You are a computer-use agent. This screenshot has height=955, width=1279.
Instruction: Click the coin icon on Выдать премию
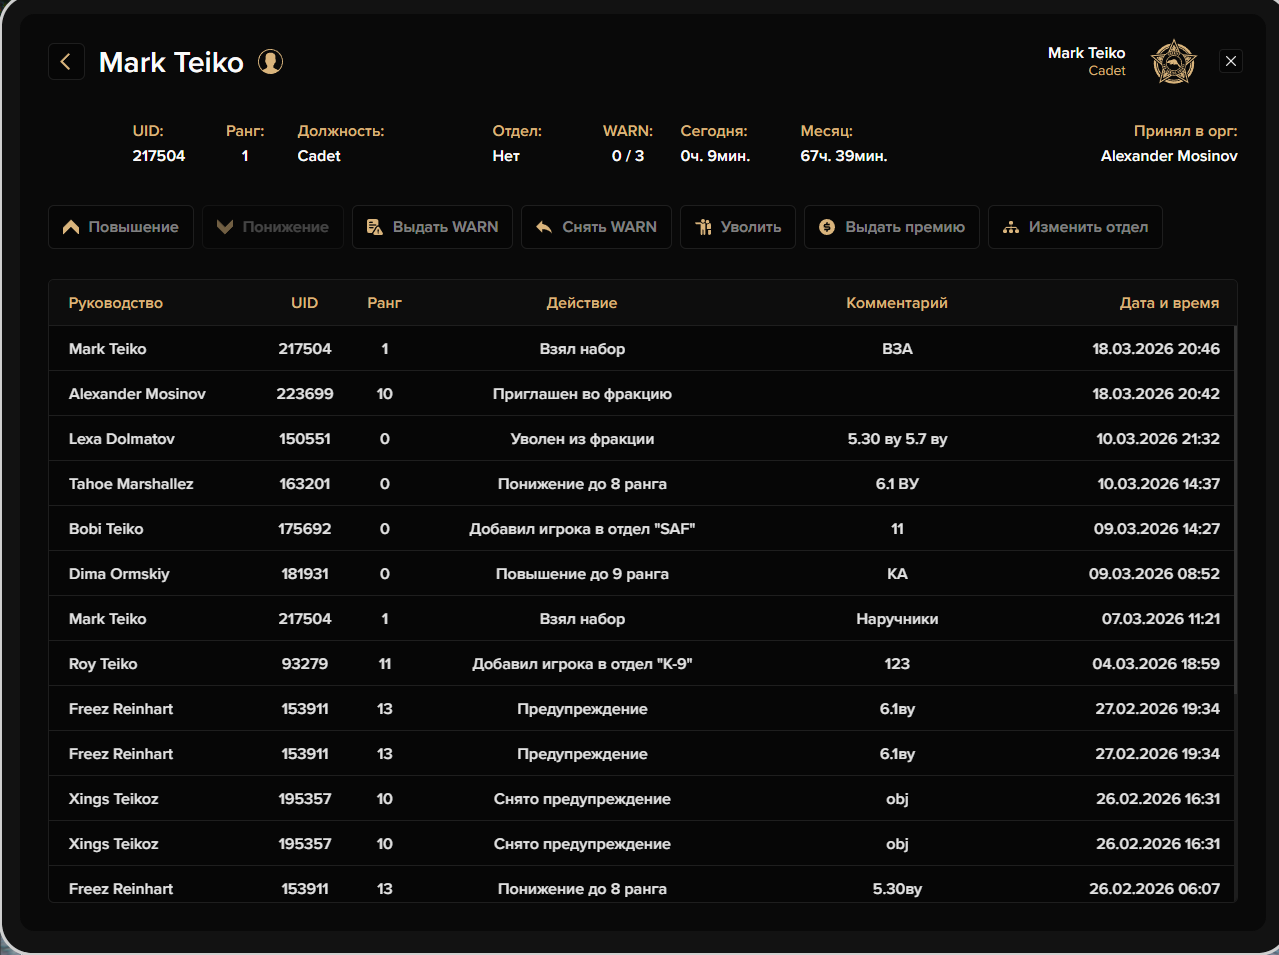tap(827, 227)
